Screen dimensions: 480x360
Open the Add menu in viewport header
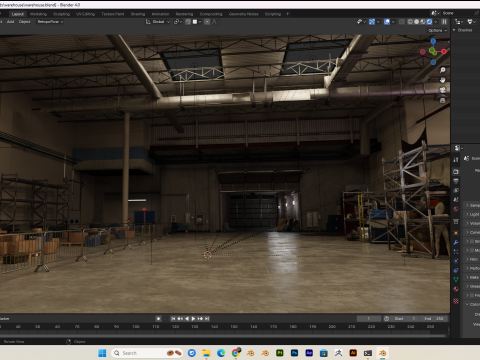pos(10,22)
